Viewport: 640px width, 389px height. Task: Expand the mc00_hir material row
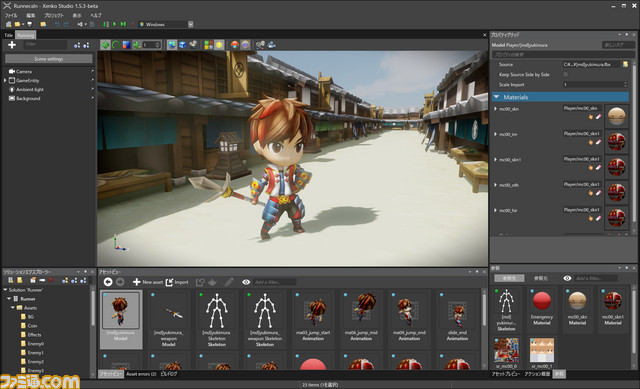[496, 210]
